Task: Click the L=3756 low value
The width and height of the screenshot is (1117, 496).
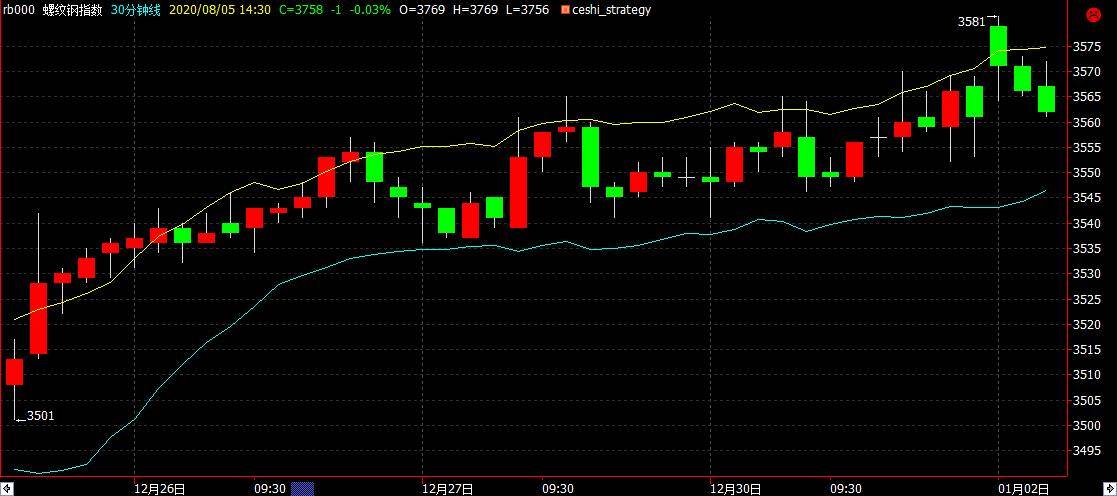Action: tap(526, 10)
